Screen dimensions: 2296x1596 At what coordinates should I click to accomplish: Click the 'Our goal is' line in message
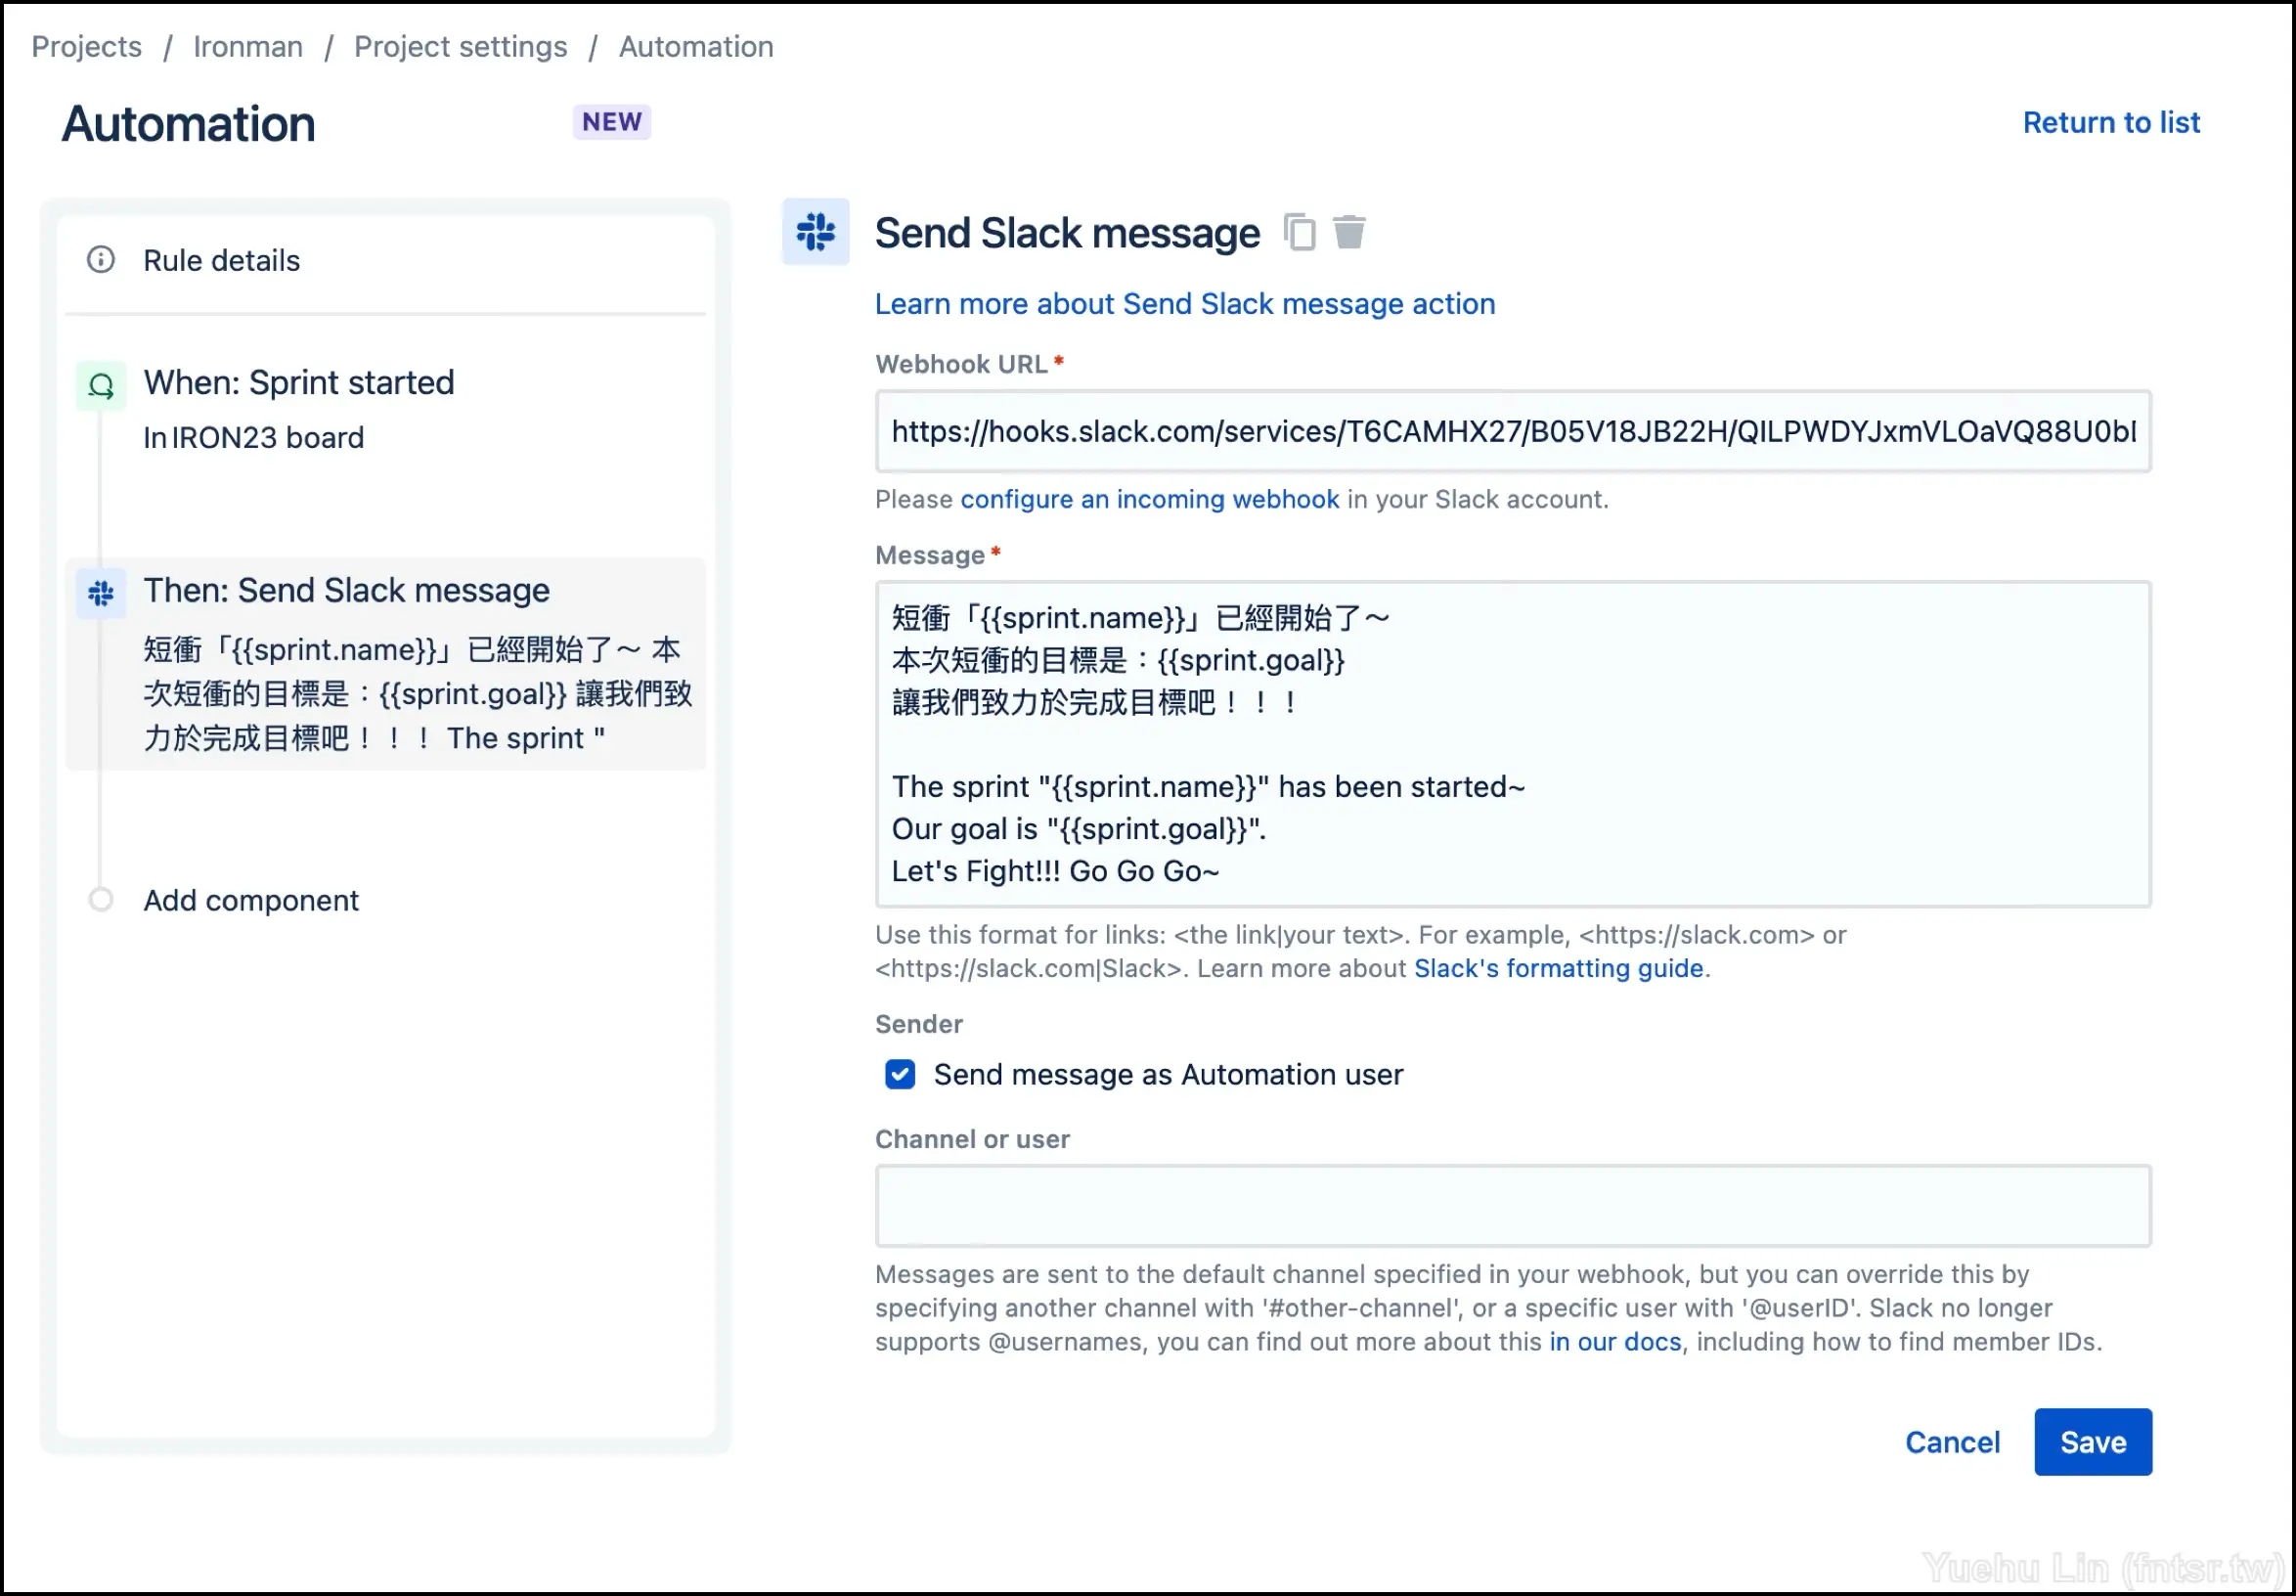click(1079, 830)
